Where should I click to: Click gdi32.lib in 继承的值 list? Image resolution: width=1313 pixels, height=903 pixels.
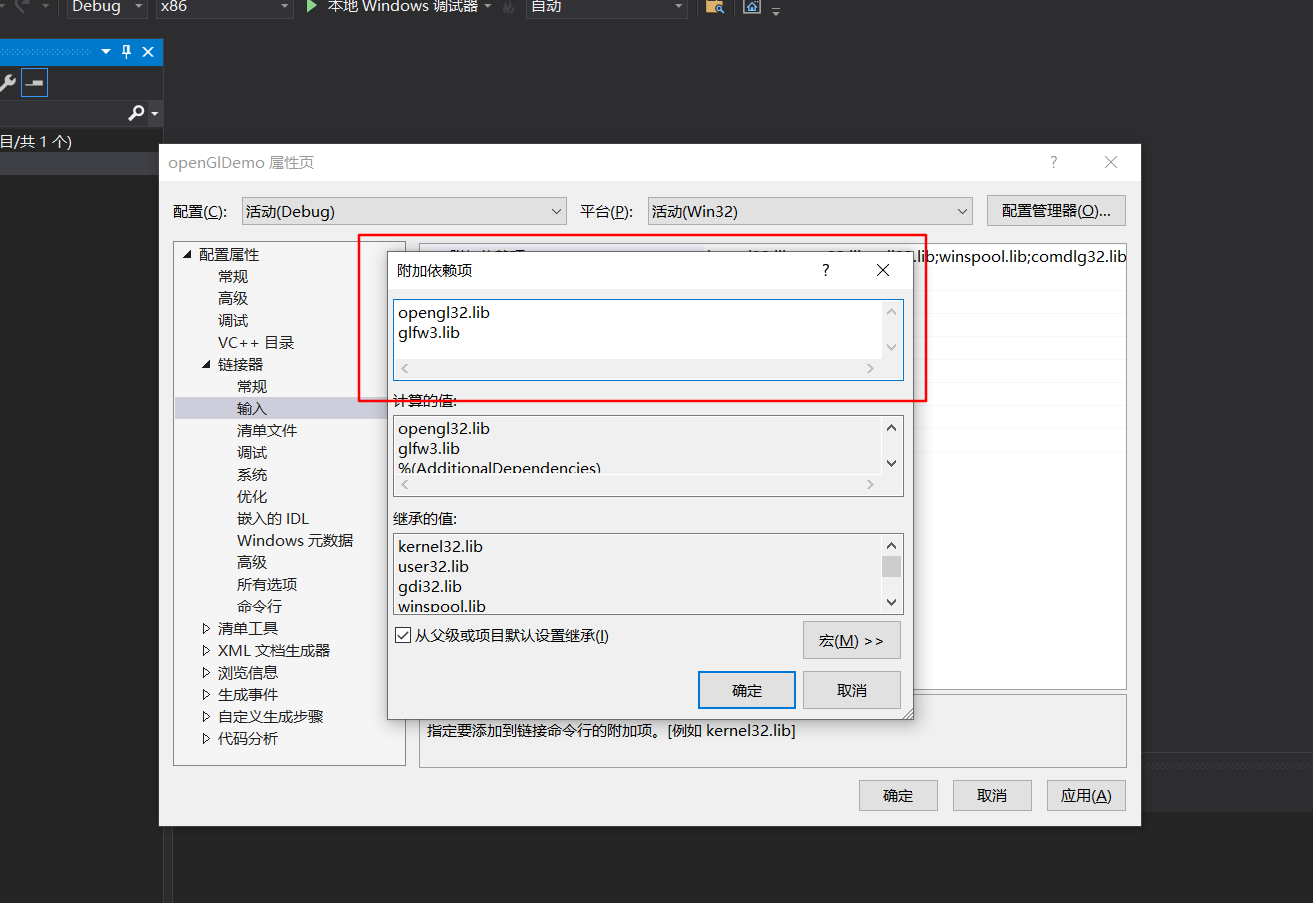(x=430, y=587)
